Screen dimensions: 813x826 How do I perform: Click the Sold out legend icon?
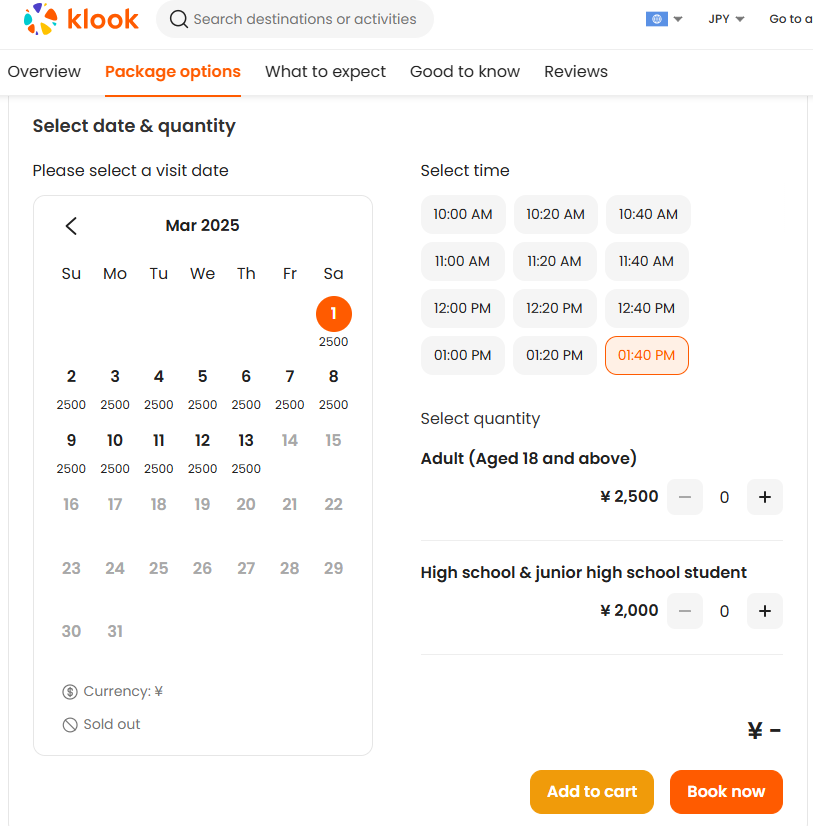click(70, 725)
